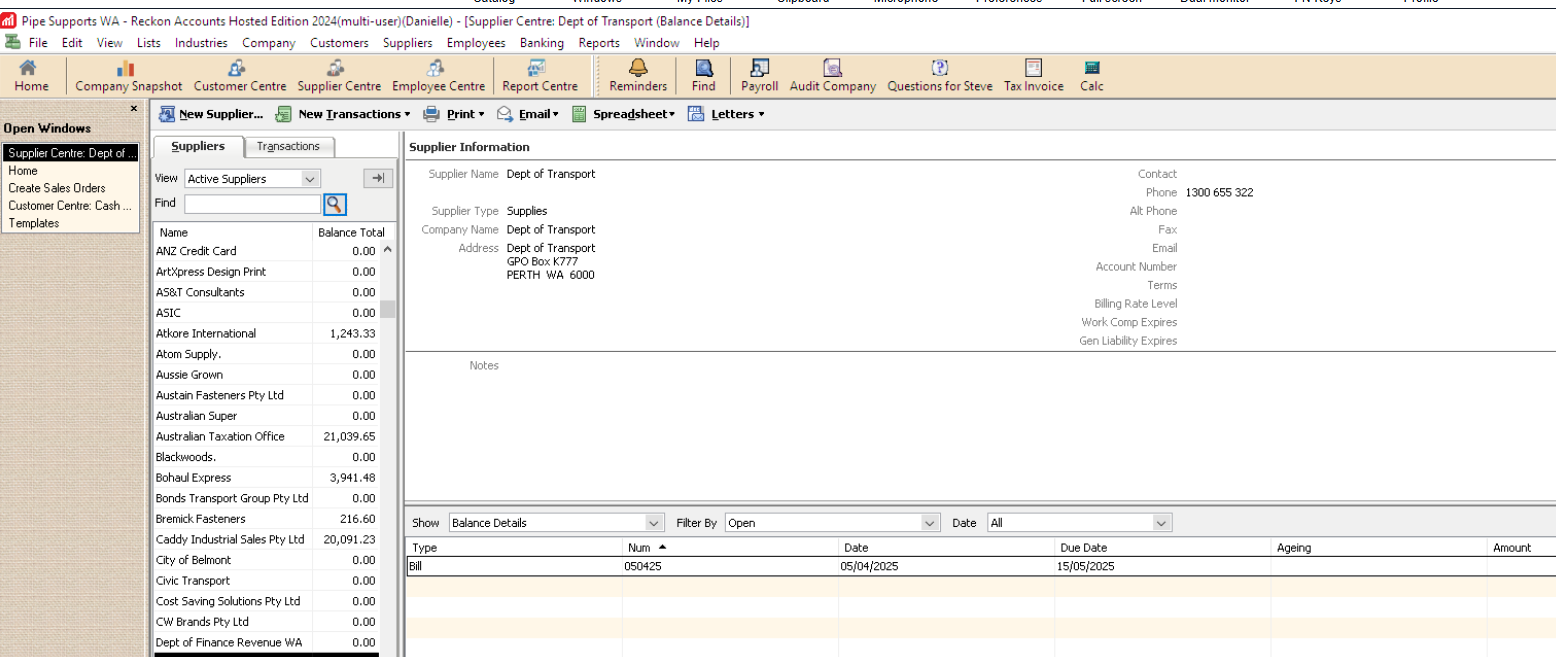
Task: Open the Help menu
Action: (707, 43)
